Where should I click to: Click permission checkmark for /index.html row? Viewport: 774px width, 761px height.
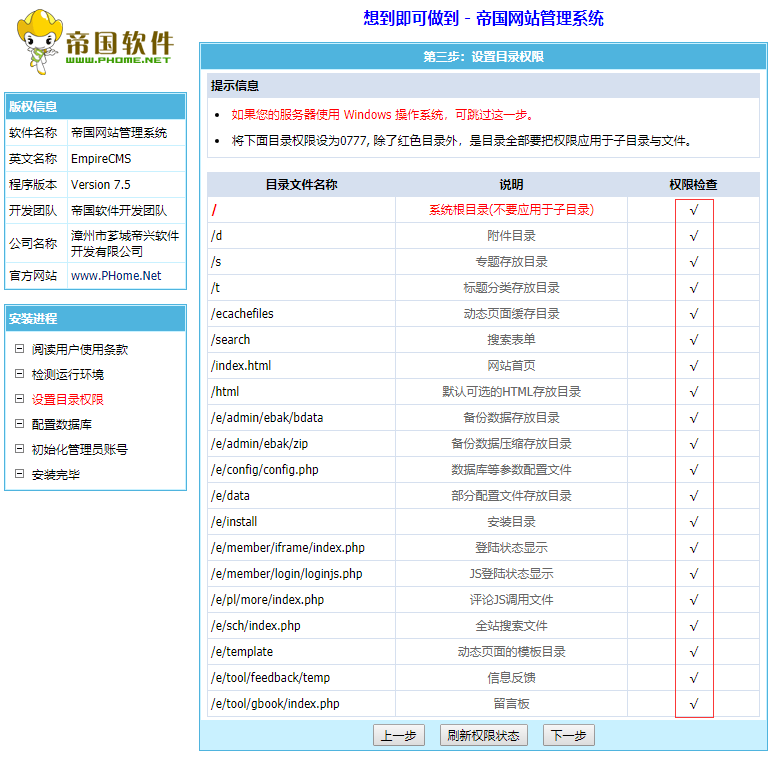click(x=693, y=366)
